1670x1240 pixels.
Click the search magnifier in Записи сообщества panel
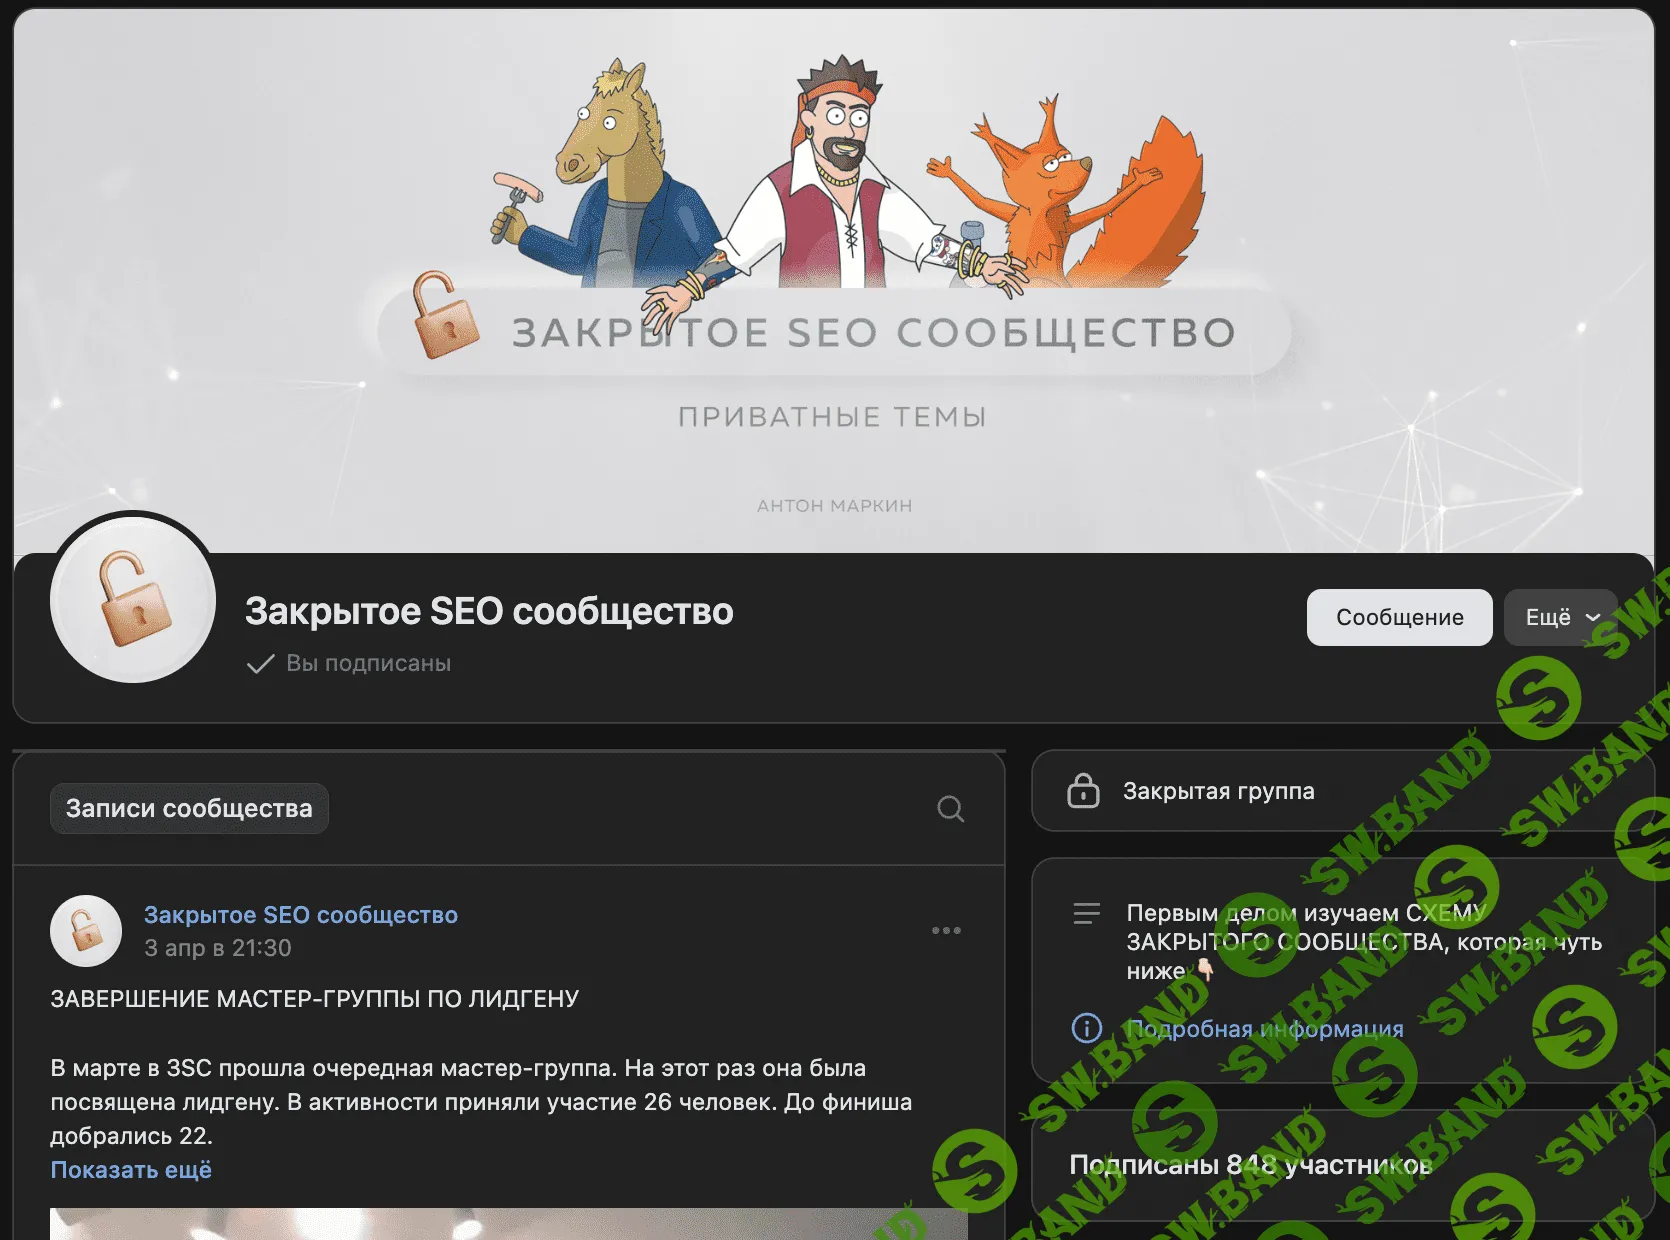(948, 808)
